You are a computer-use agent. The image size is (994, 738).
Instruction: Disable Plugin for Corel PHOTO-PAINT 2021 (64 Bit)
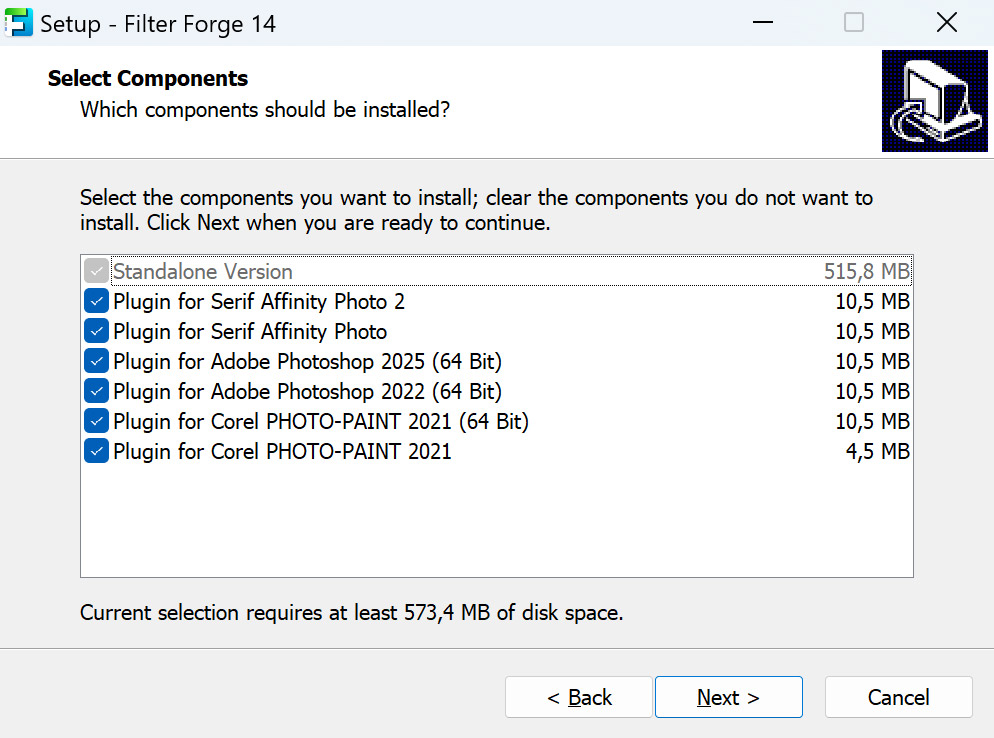95,421
